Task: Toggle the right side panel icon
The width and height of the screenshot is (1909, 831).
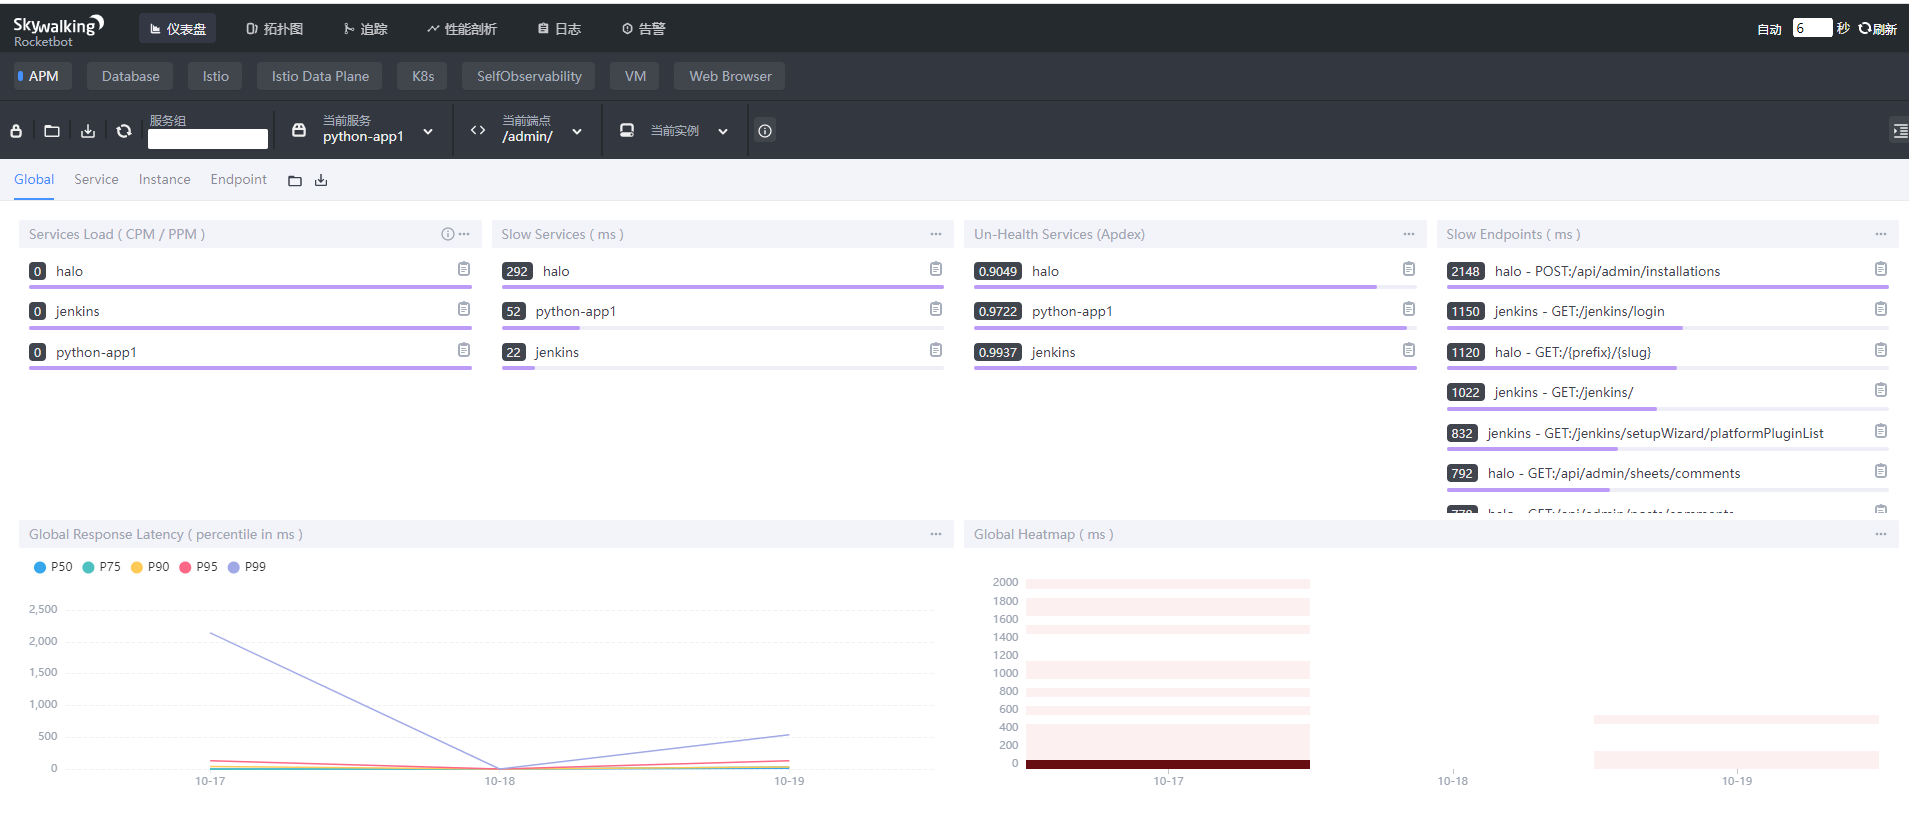Action: tap(1899, 131)
